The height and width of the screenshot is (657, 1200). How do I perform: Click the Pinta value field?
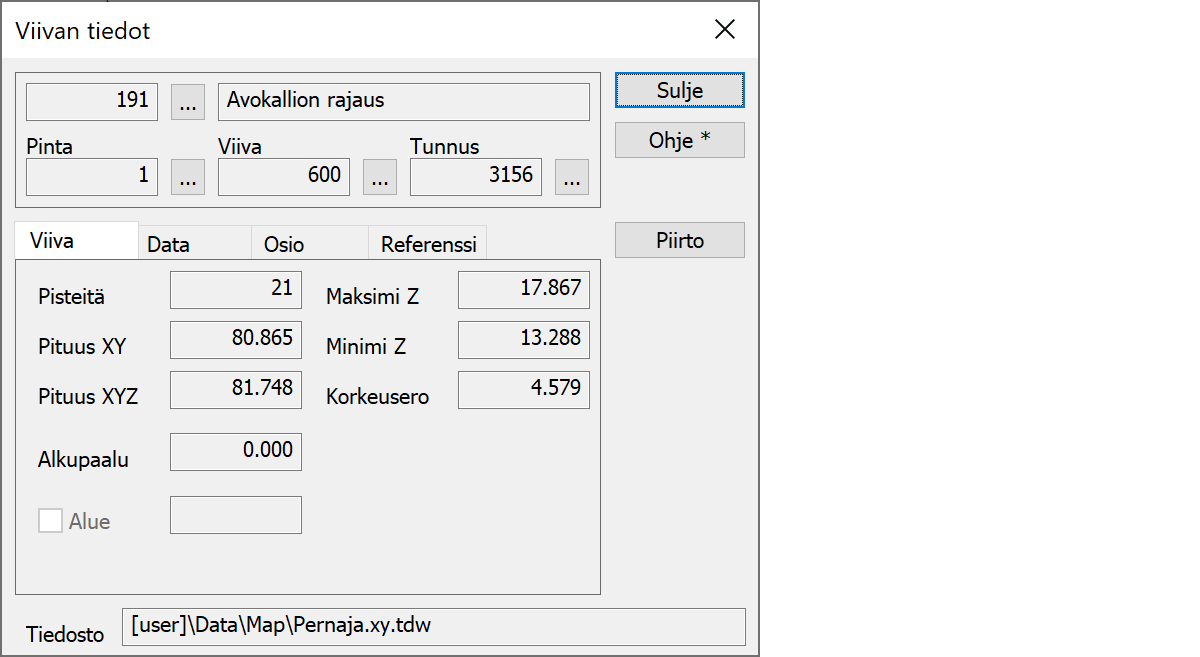coord(92,177)
